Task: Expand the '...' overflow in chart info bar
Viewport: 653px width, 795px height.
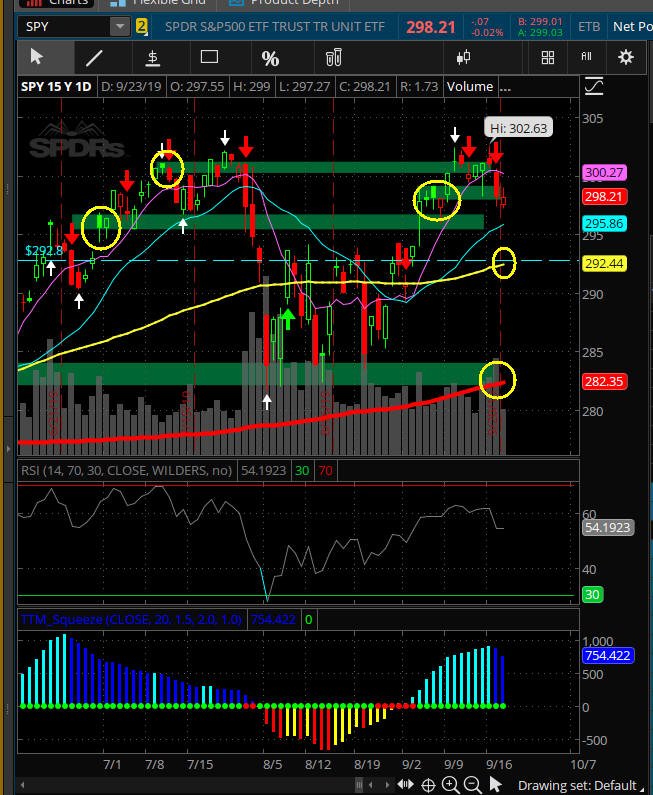Action: 505,87
